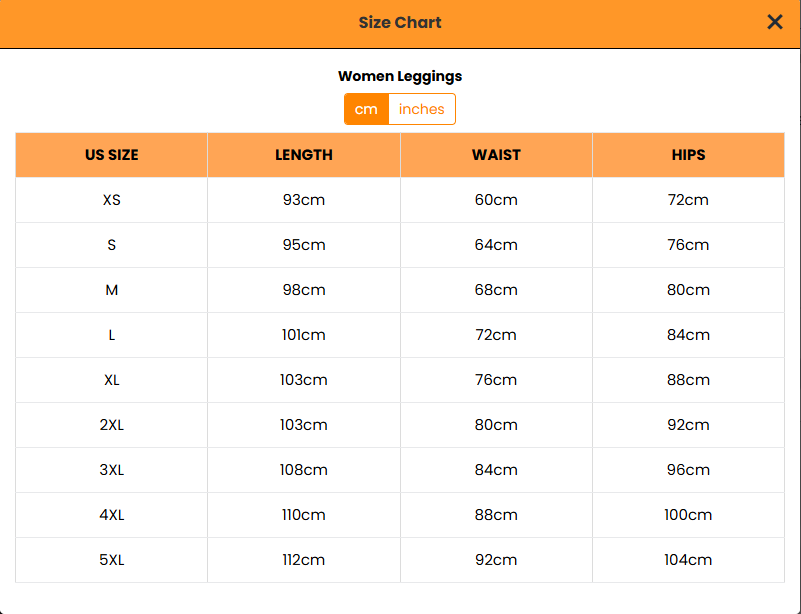Image resolution: width=801 pixels, height=614 pixels.
Task: Click the HIPS column header
Action: point(688,155)
